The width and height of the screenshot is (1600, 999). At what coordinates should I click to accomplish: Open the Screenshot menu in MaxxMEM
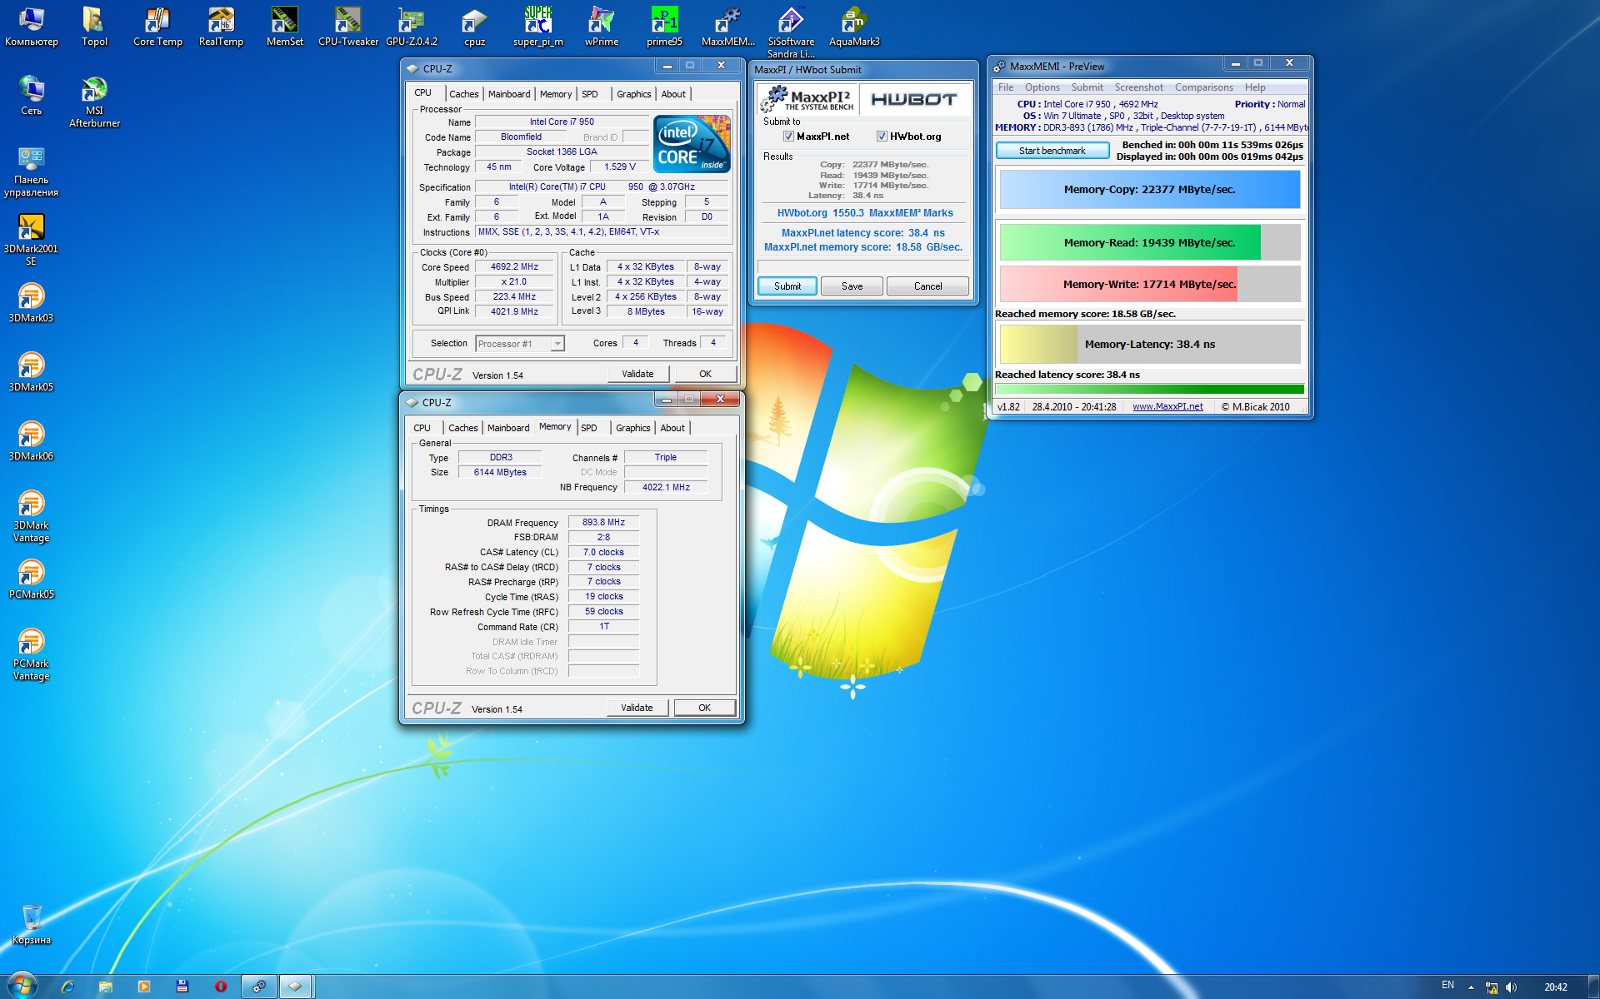tap(1139, 88)
